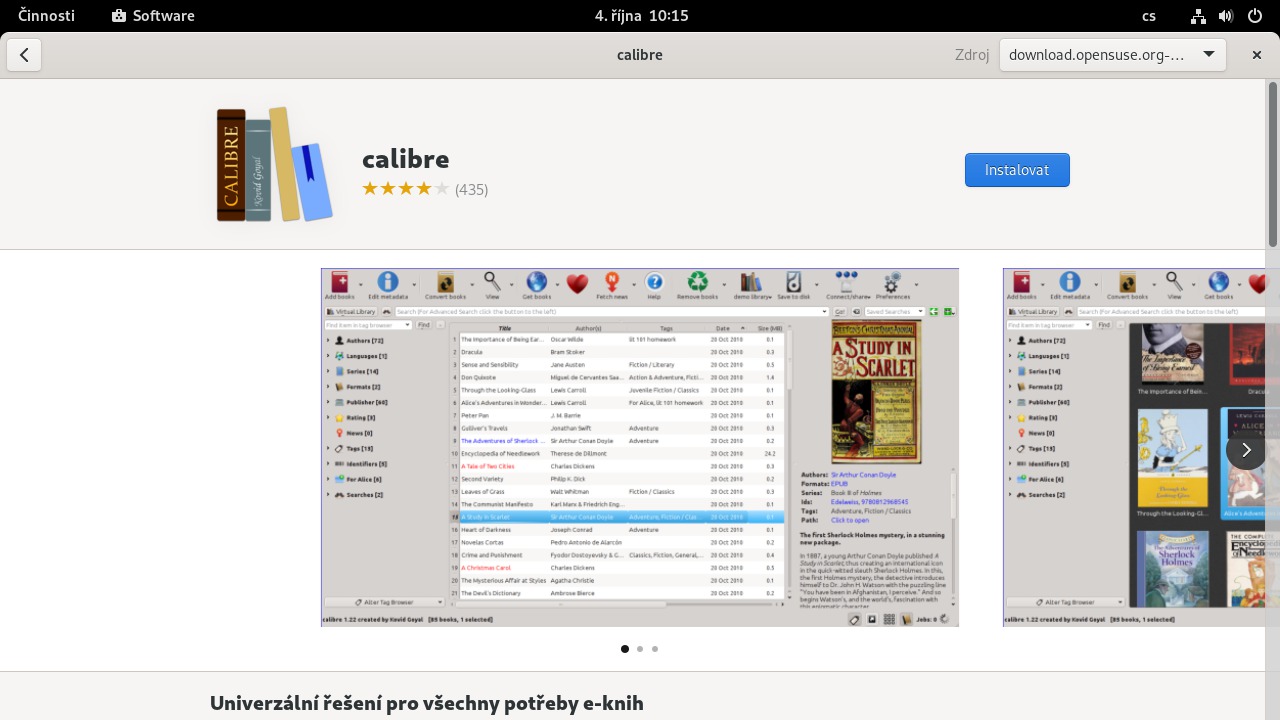Click the bold calibre app name heading
This screenshot has height=720, width=1280.
click(x=406, y=159)
